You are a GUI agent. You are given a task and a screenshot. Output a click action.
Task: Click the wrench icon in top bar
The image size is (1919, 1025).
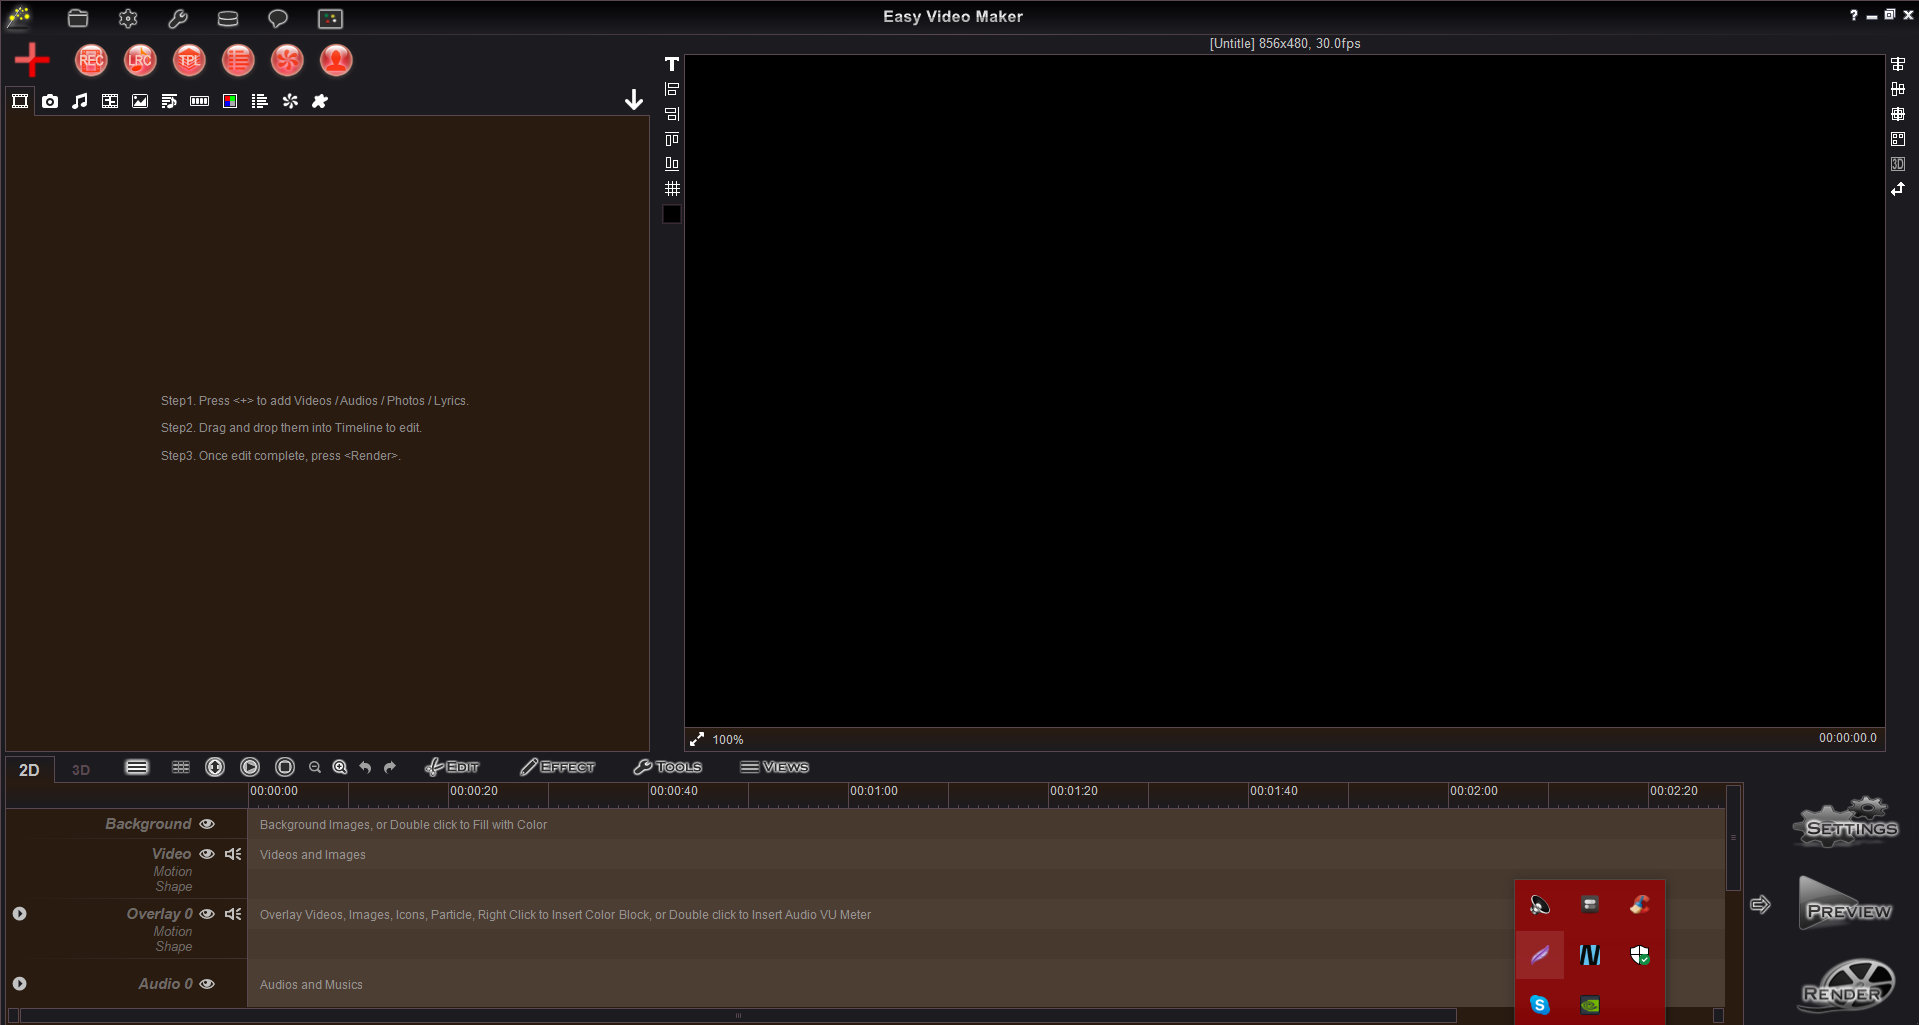click(178, 18)
